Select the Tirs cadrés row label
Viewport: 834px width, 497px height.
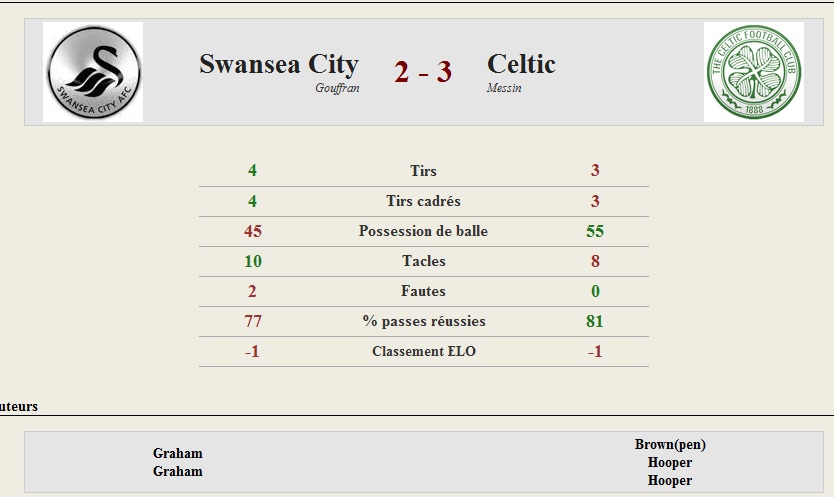pyautogui.click(x=423, y=201)
